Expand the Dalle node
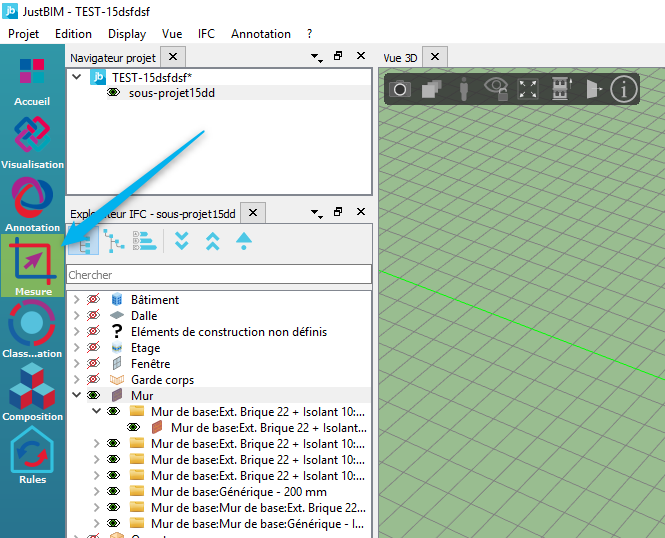Viewport: 665px width, 538px height. coord(77,315)
